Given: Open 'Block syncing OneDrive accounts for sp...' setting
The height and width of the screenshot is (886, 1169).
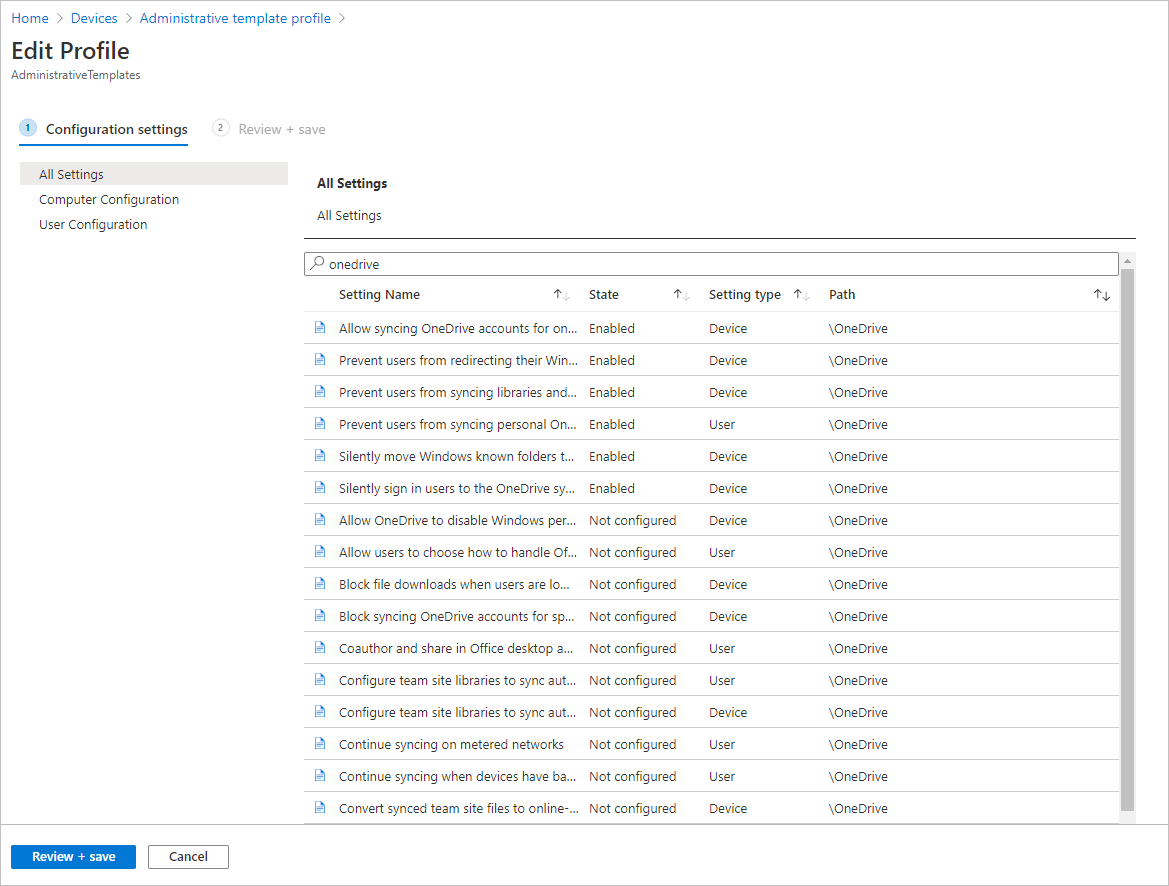Looking at the screenshot, I should point(456,617).
